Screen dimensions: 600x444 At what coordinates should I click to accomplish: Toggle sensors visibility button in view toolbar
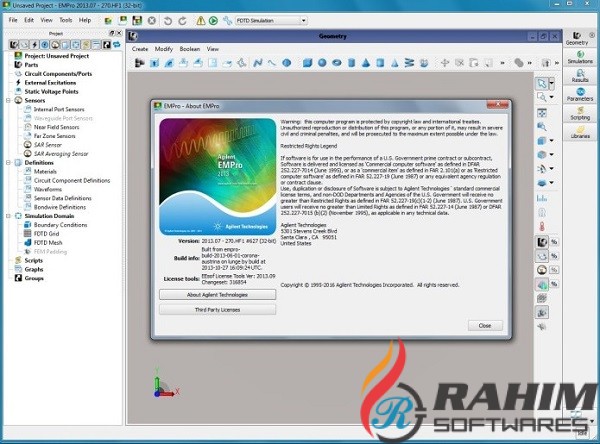pyautogui.click(x=542, y=270)
